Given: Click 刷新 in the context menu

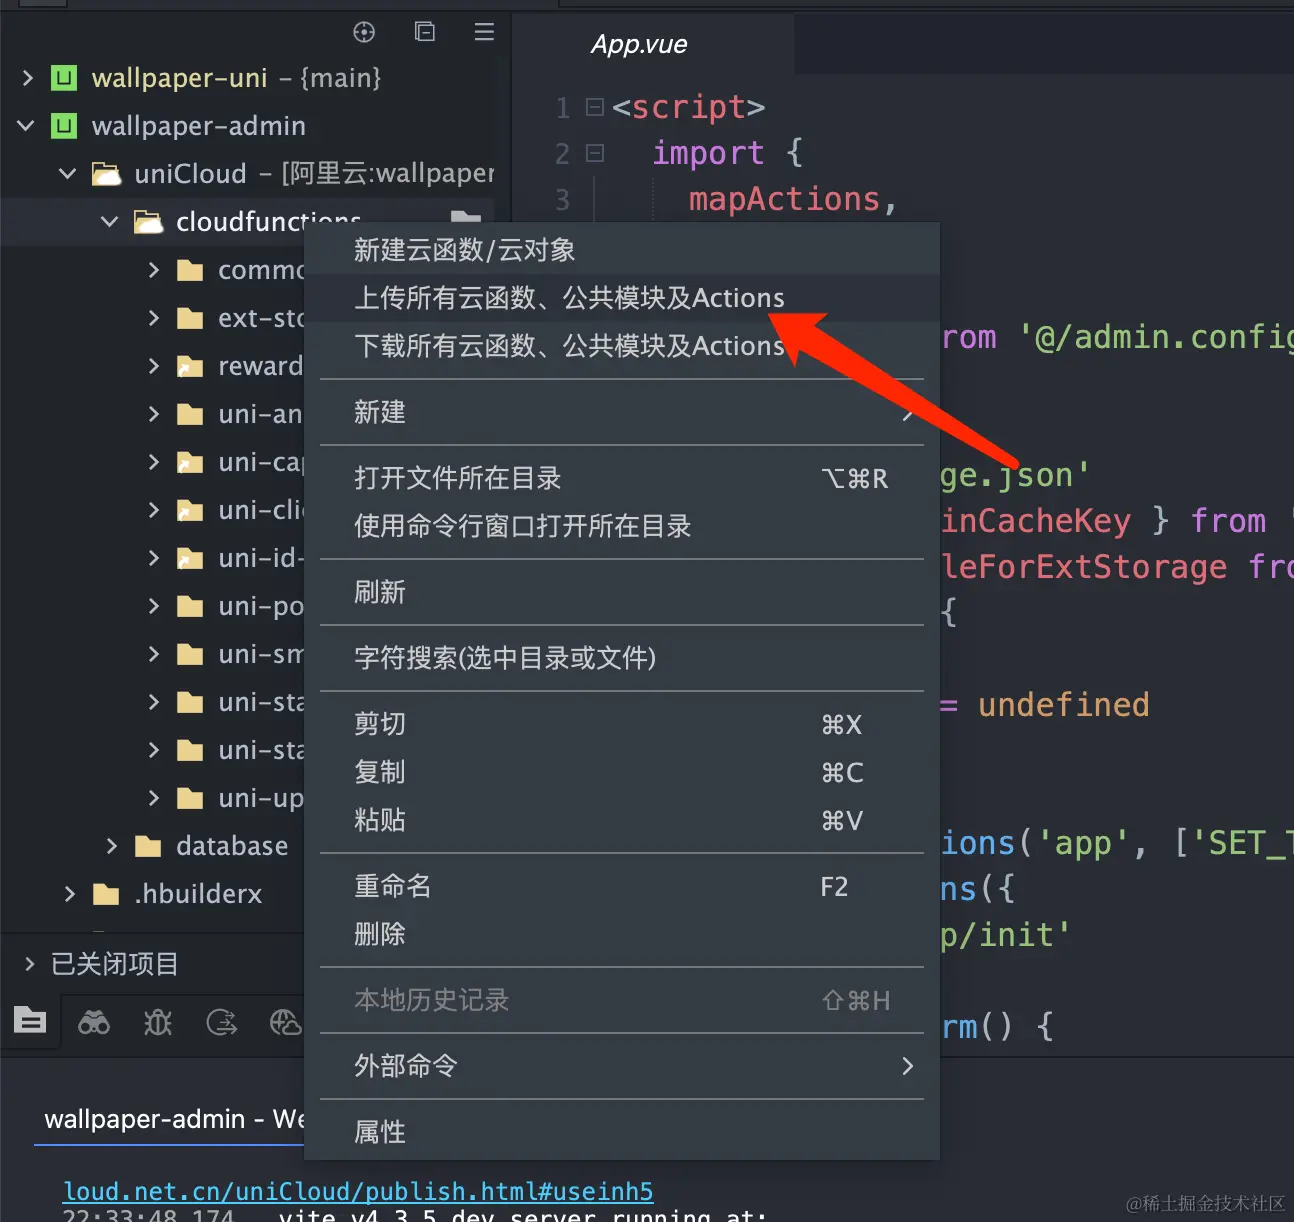Looking at the screenshot, I should [x=621, y=592].
